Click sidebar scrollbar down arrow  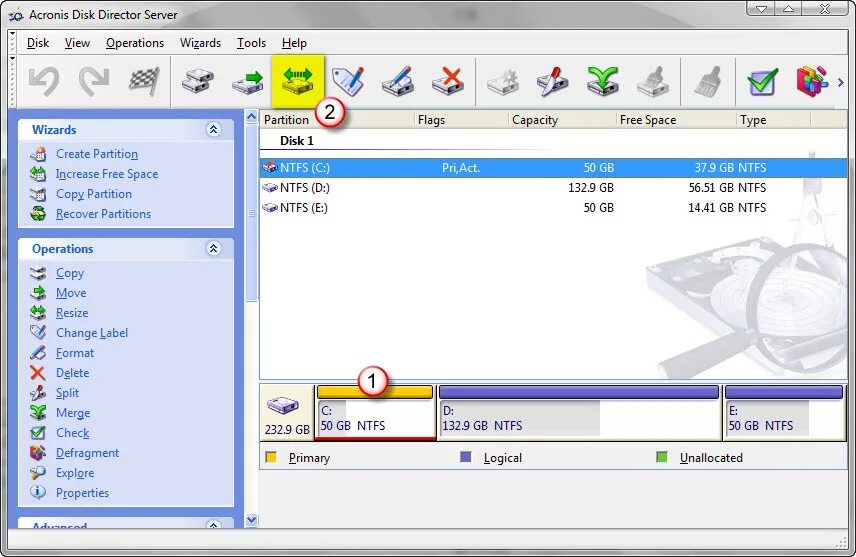[251, 520]
